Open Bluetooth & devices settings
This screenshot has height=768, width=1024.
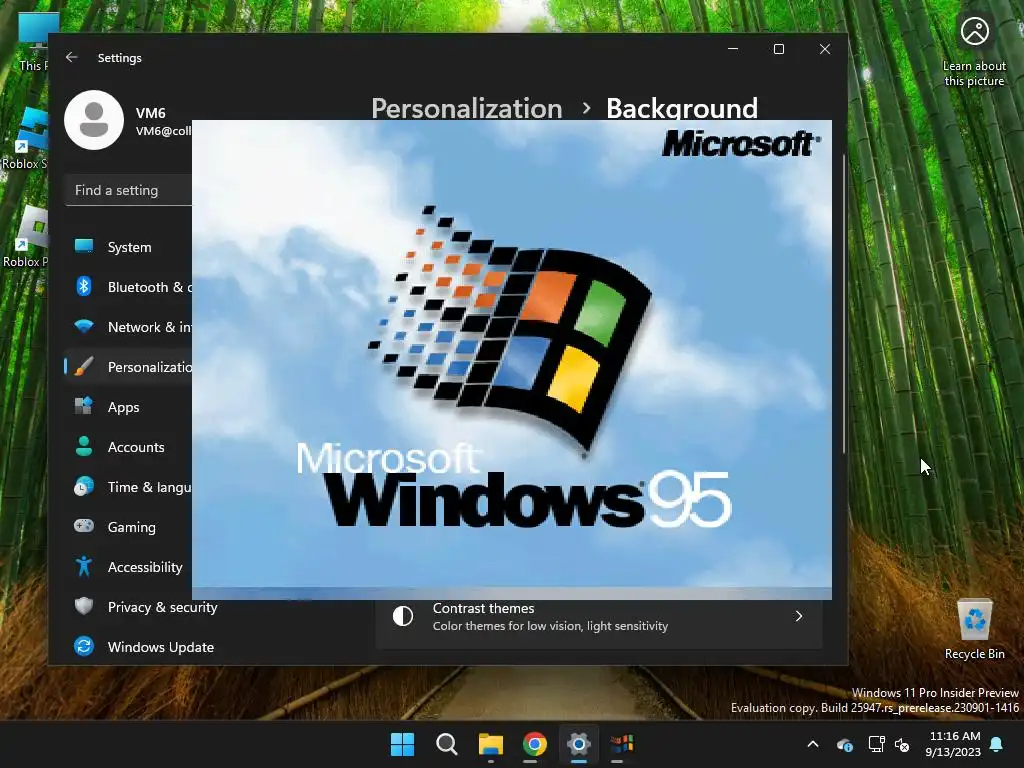[129, 287]
